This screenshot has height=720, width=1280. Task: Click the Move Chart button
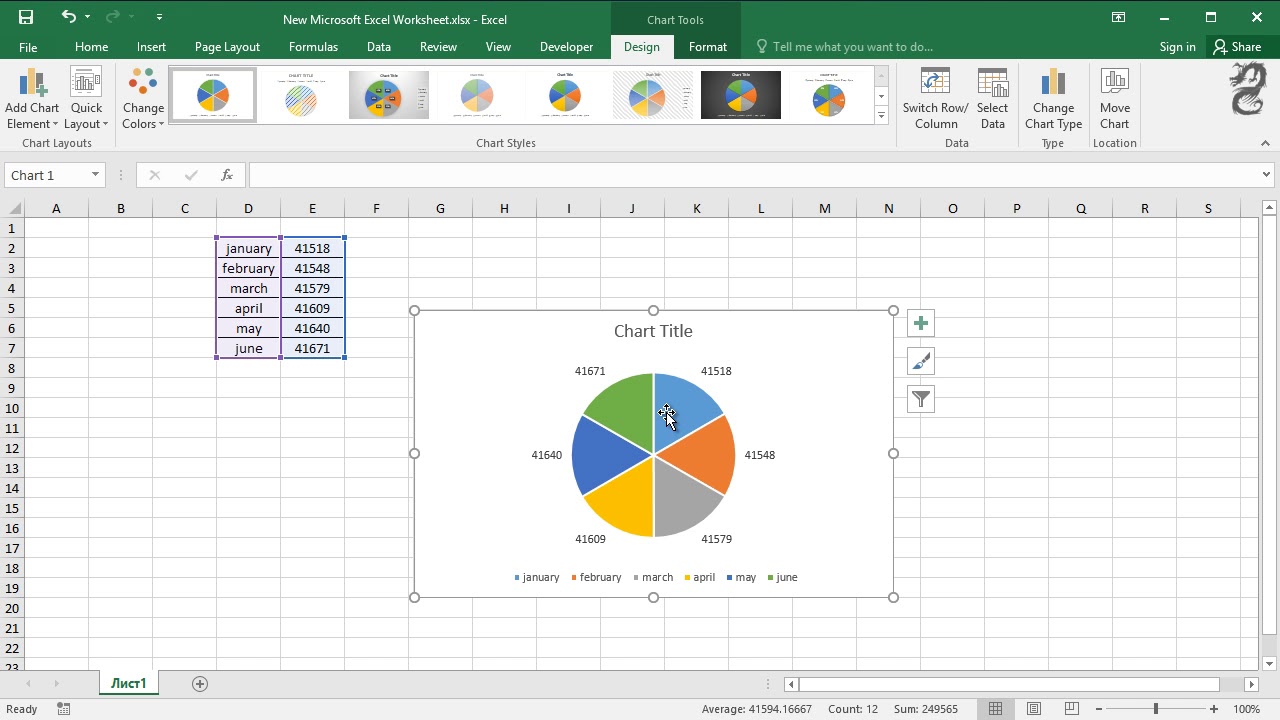tap(1114, 99)
